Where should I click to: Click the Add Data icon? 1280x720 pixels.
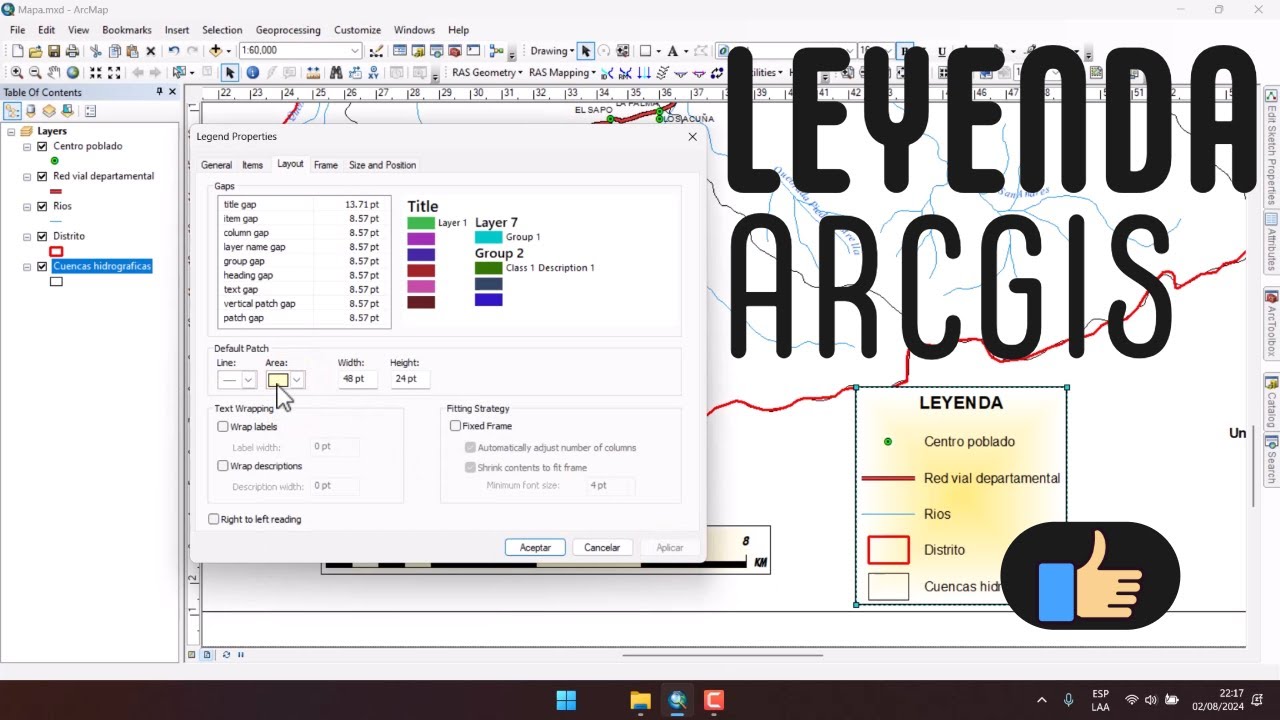(215, 51)
